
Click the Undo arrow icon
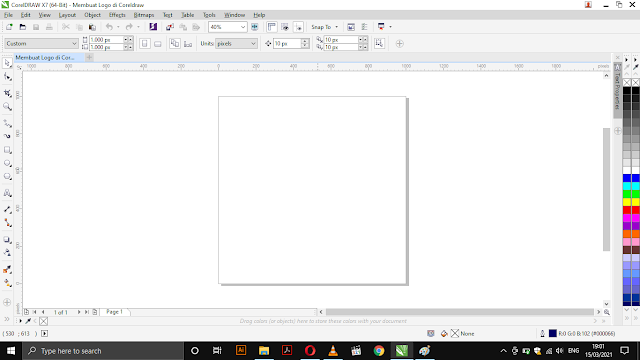coord(109,27)
